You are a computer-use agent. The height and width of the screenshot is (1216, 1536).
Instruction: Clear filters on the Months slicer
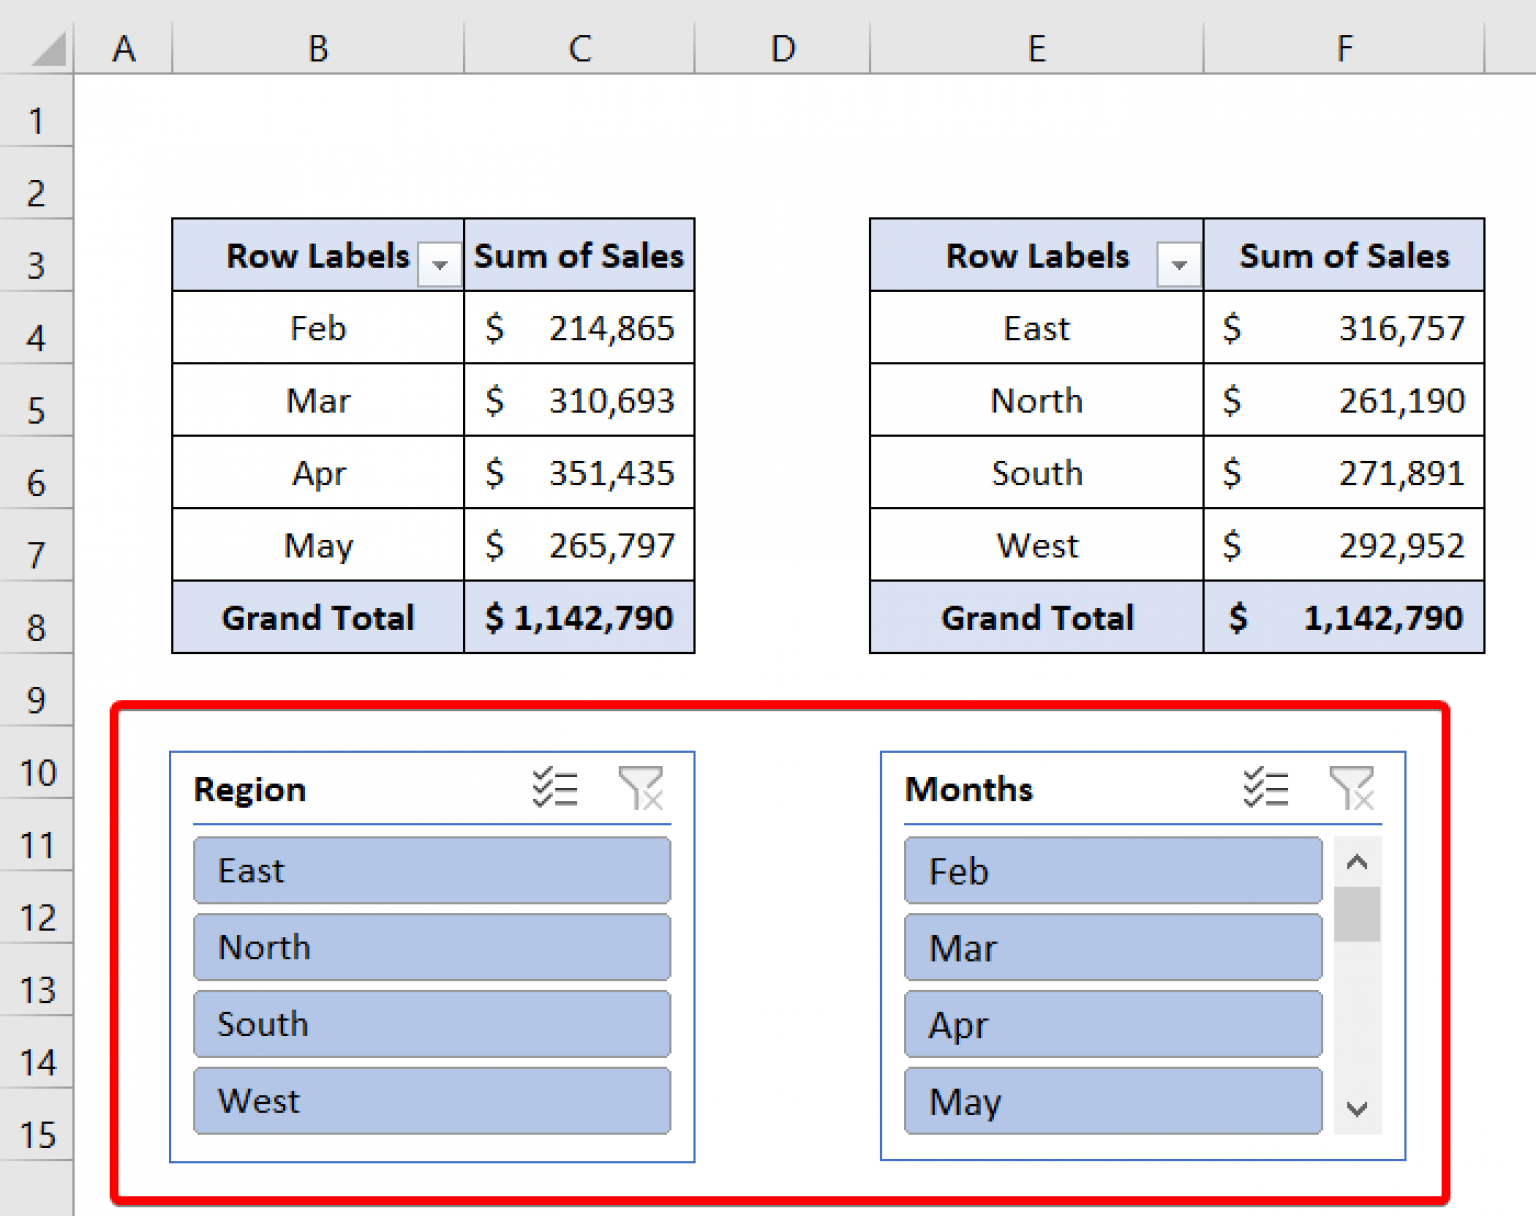(1354, 789)
